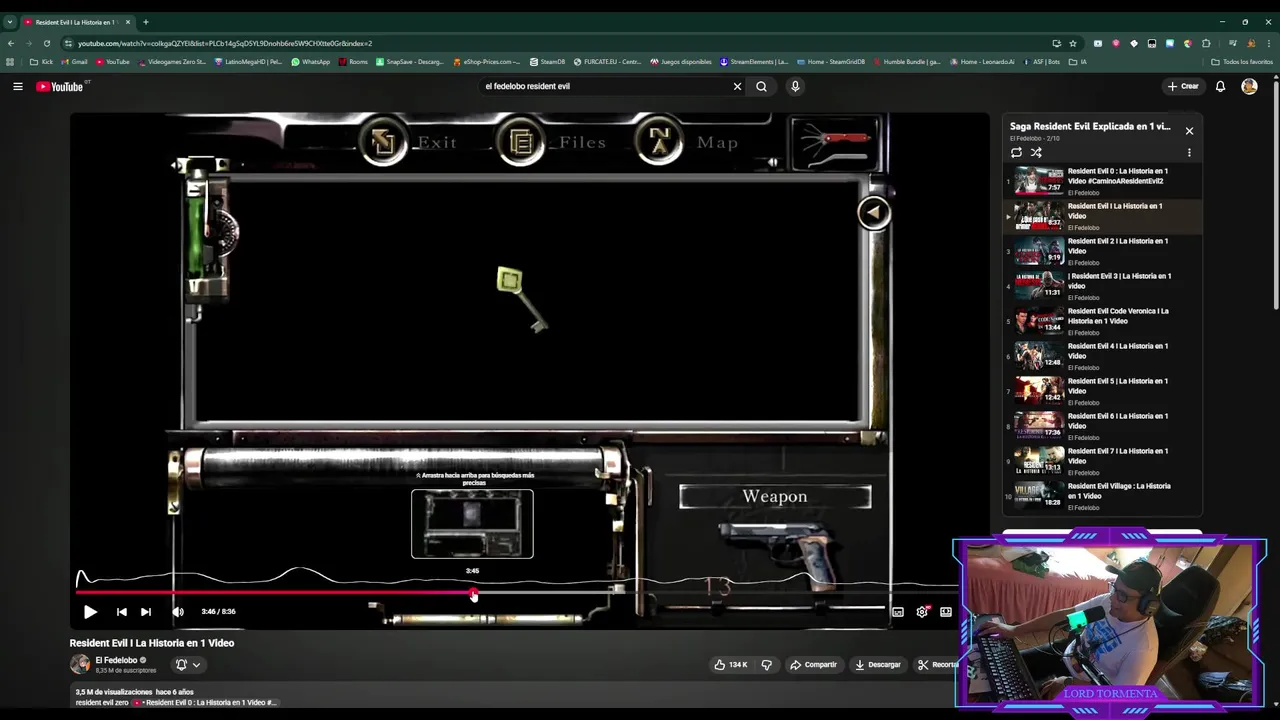Open Todos los favoritos folder
This screenshot has width=1280, height=720.
point(1242,62)
